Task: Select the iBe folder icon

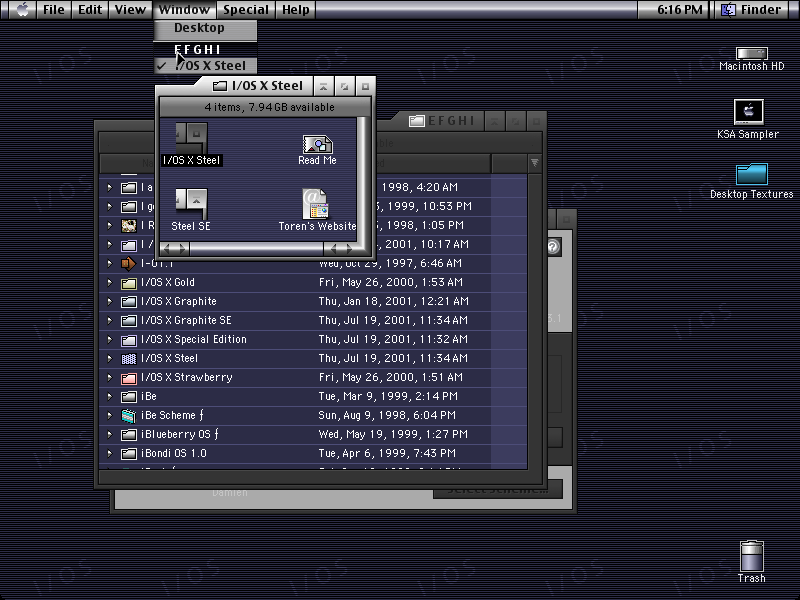Action: click(x=129, y=396)
